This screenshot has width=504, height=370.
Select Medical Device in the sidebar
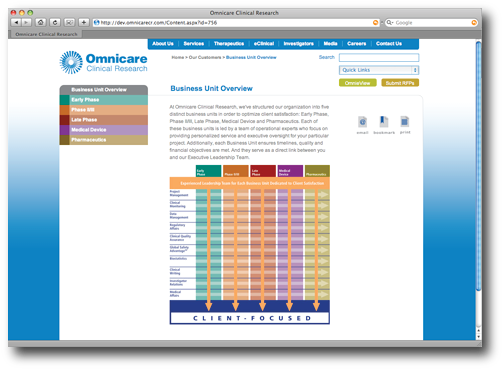click(104, 130)
